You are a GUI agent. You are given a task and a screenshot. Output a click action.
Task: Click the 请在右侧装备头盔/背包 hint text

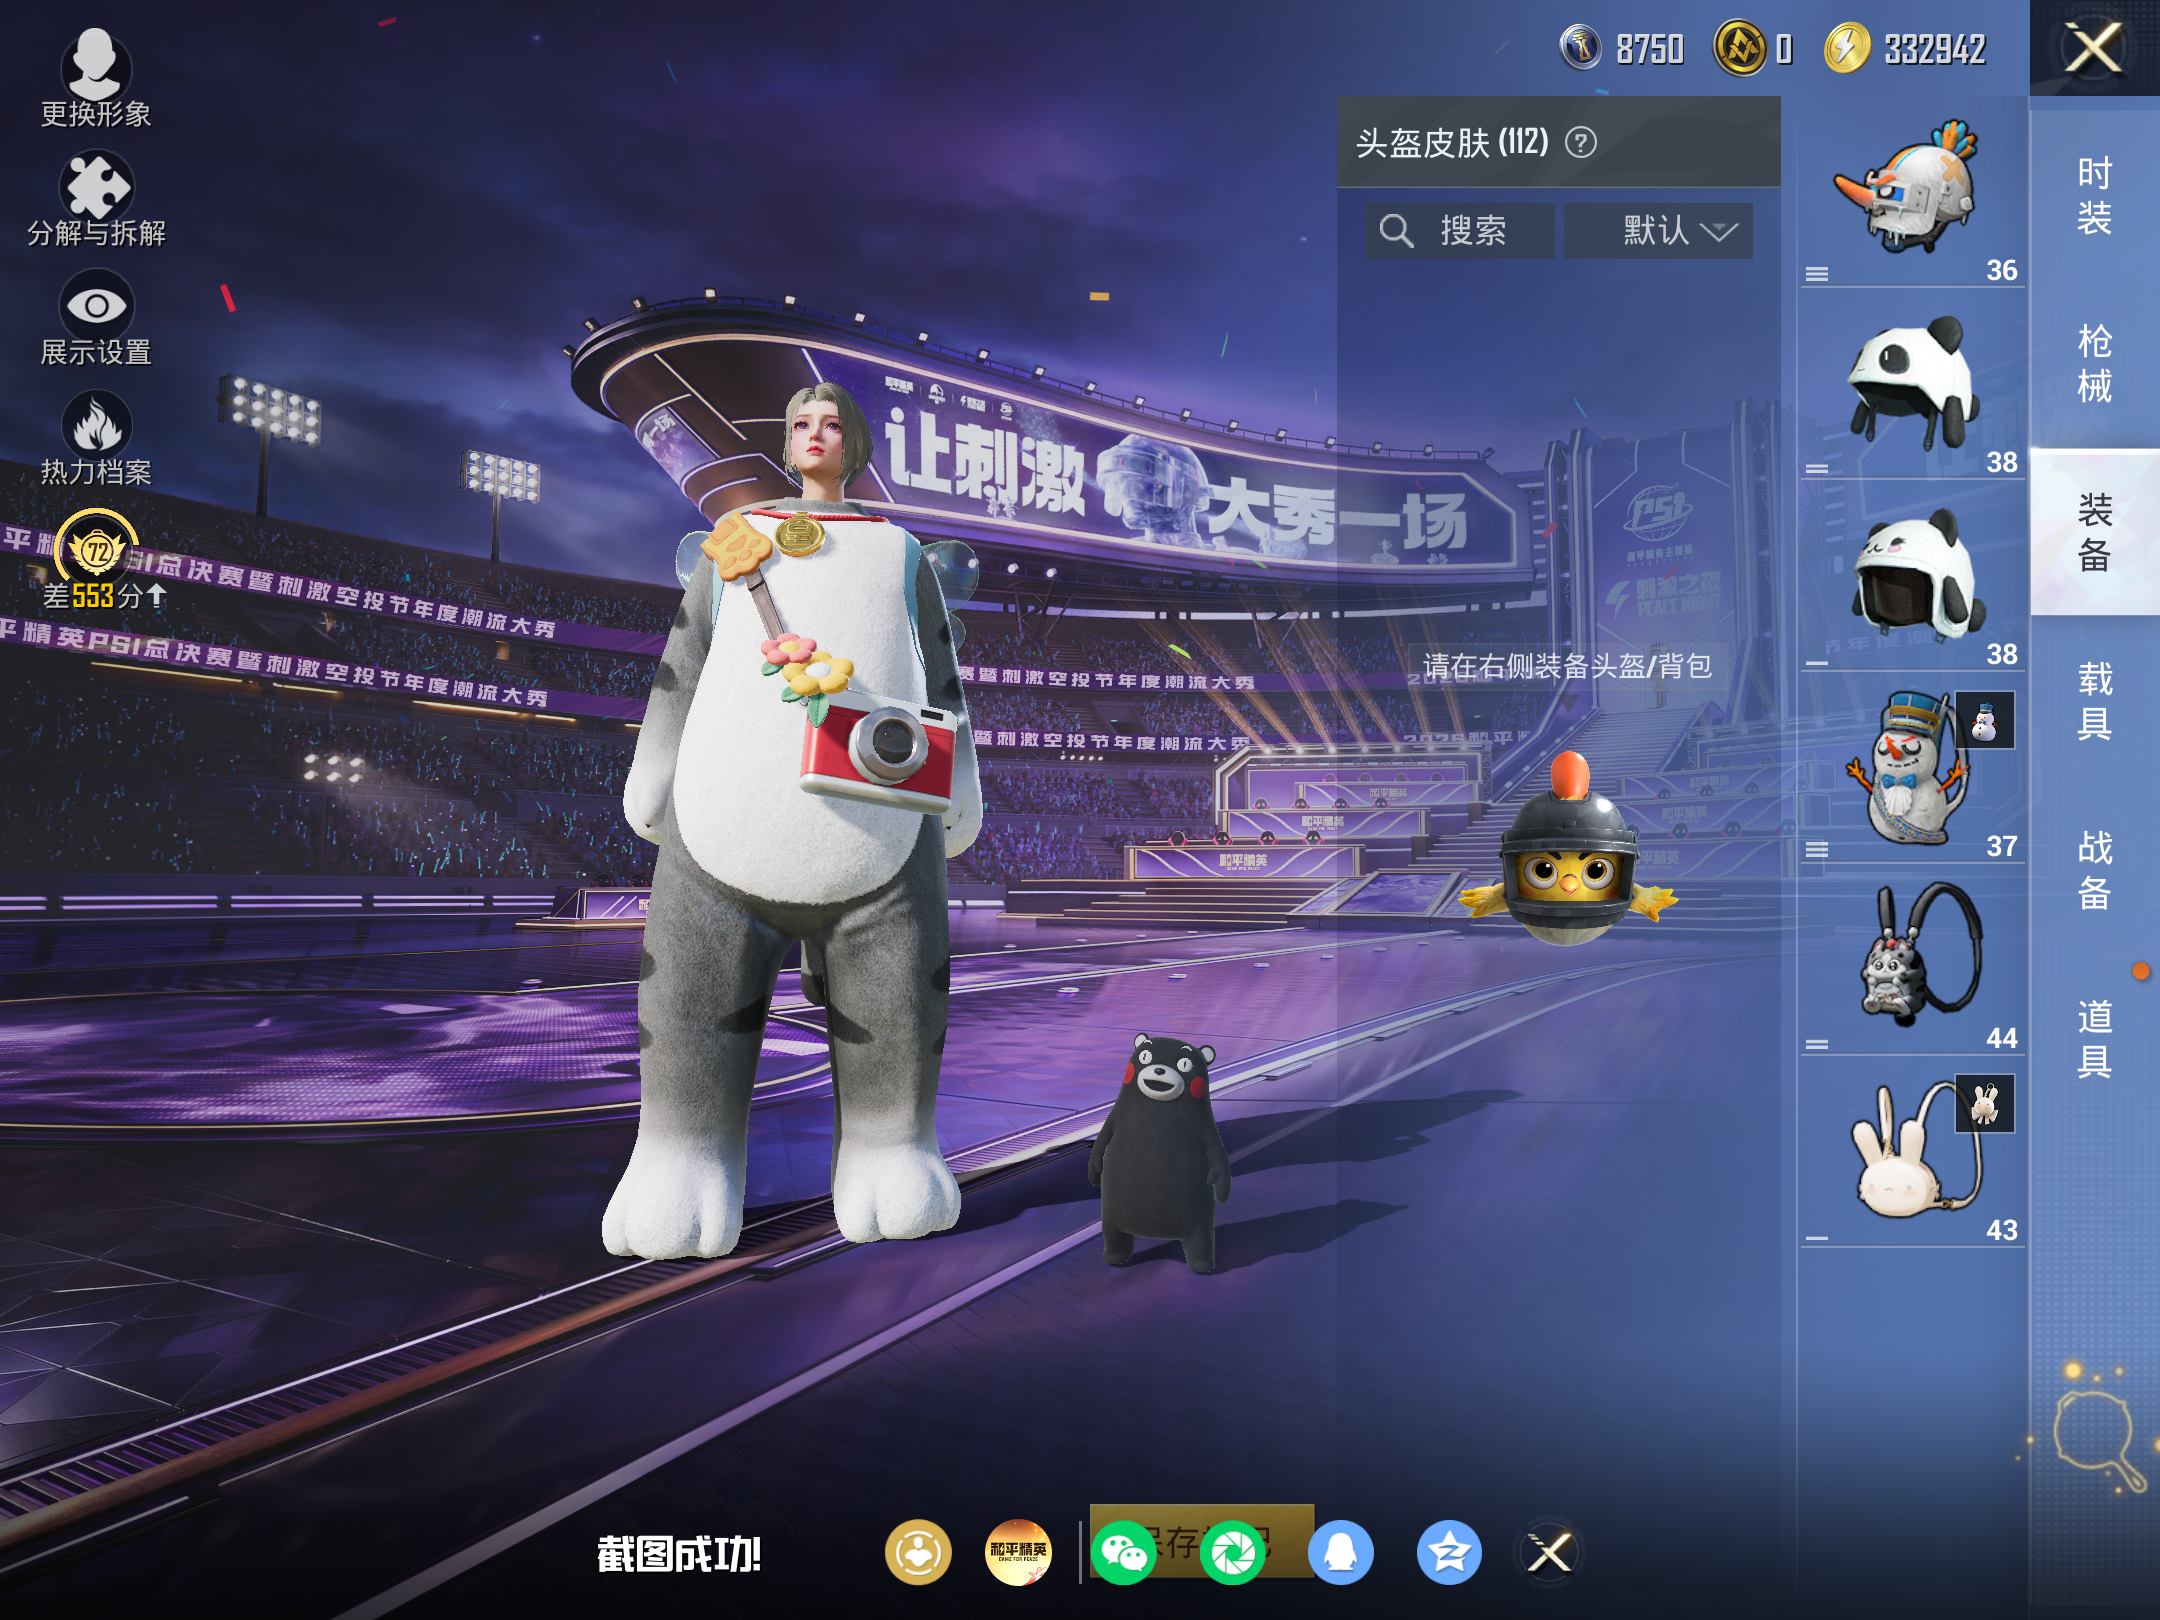tap(1567, 666)
